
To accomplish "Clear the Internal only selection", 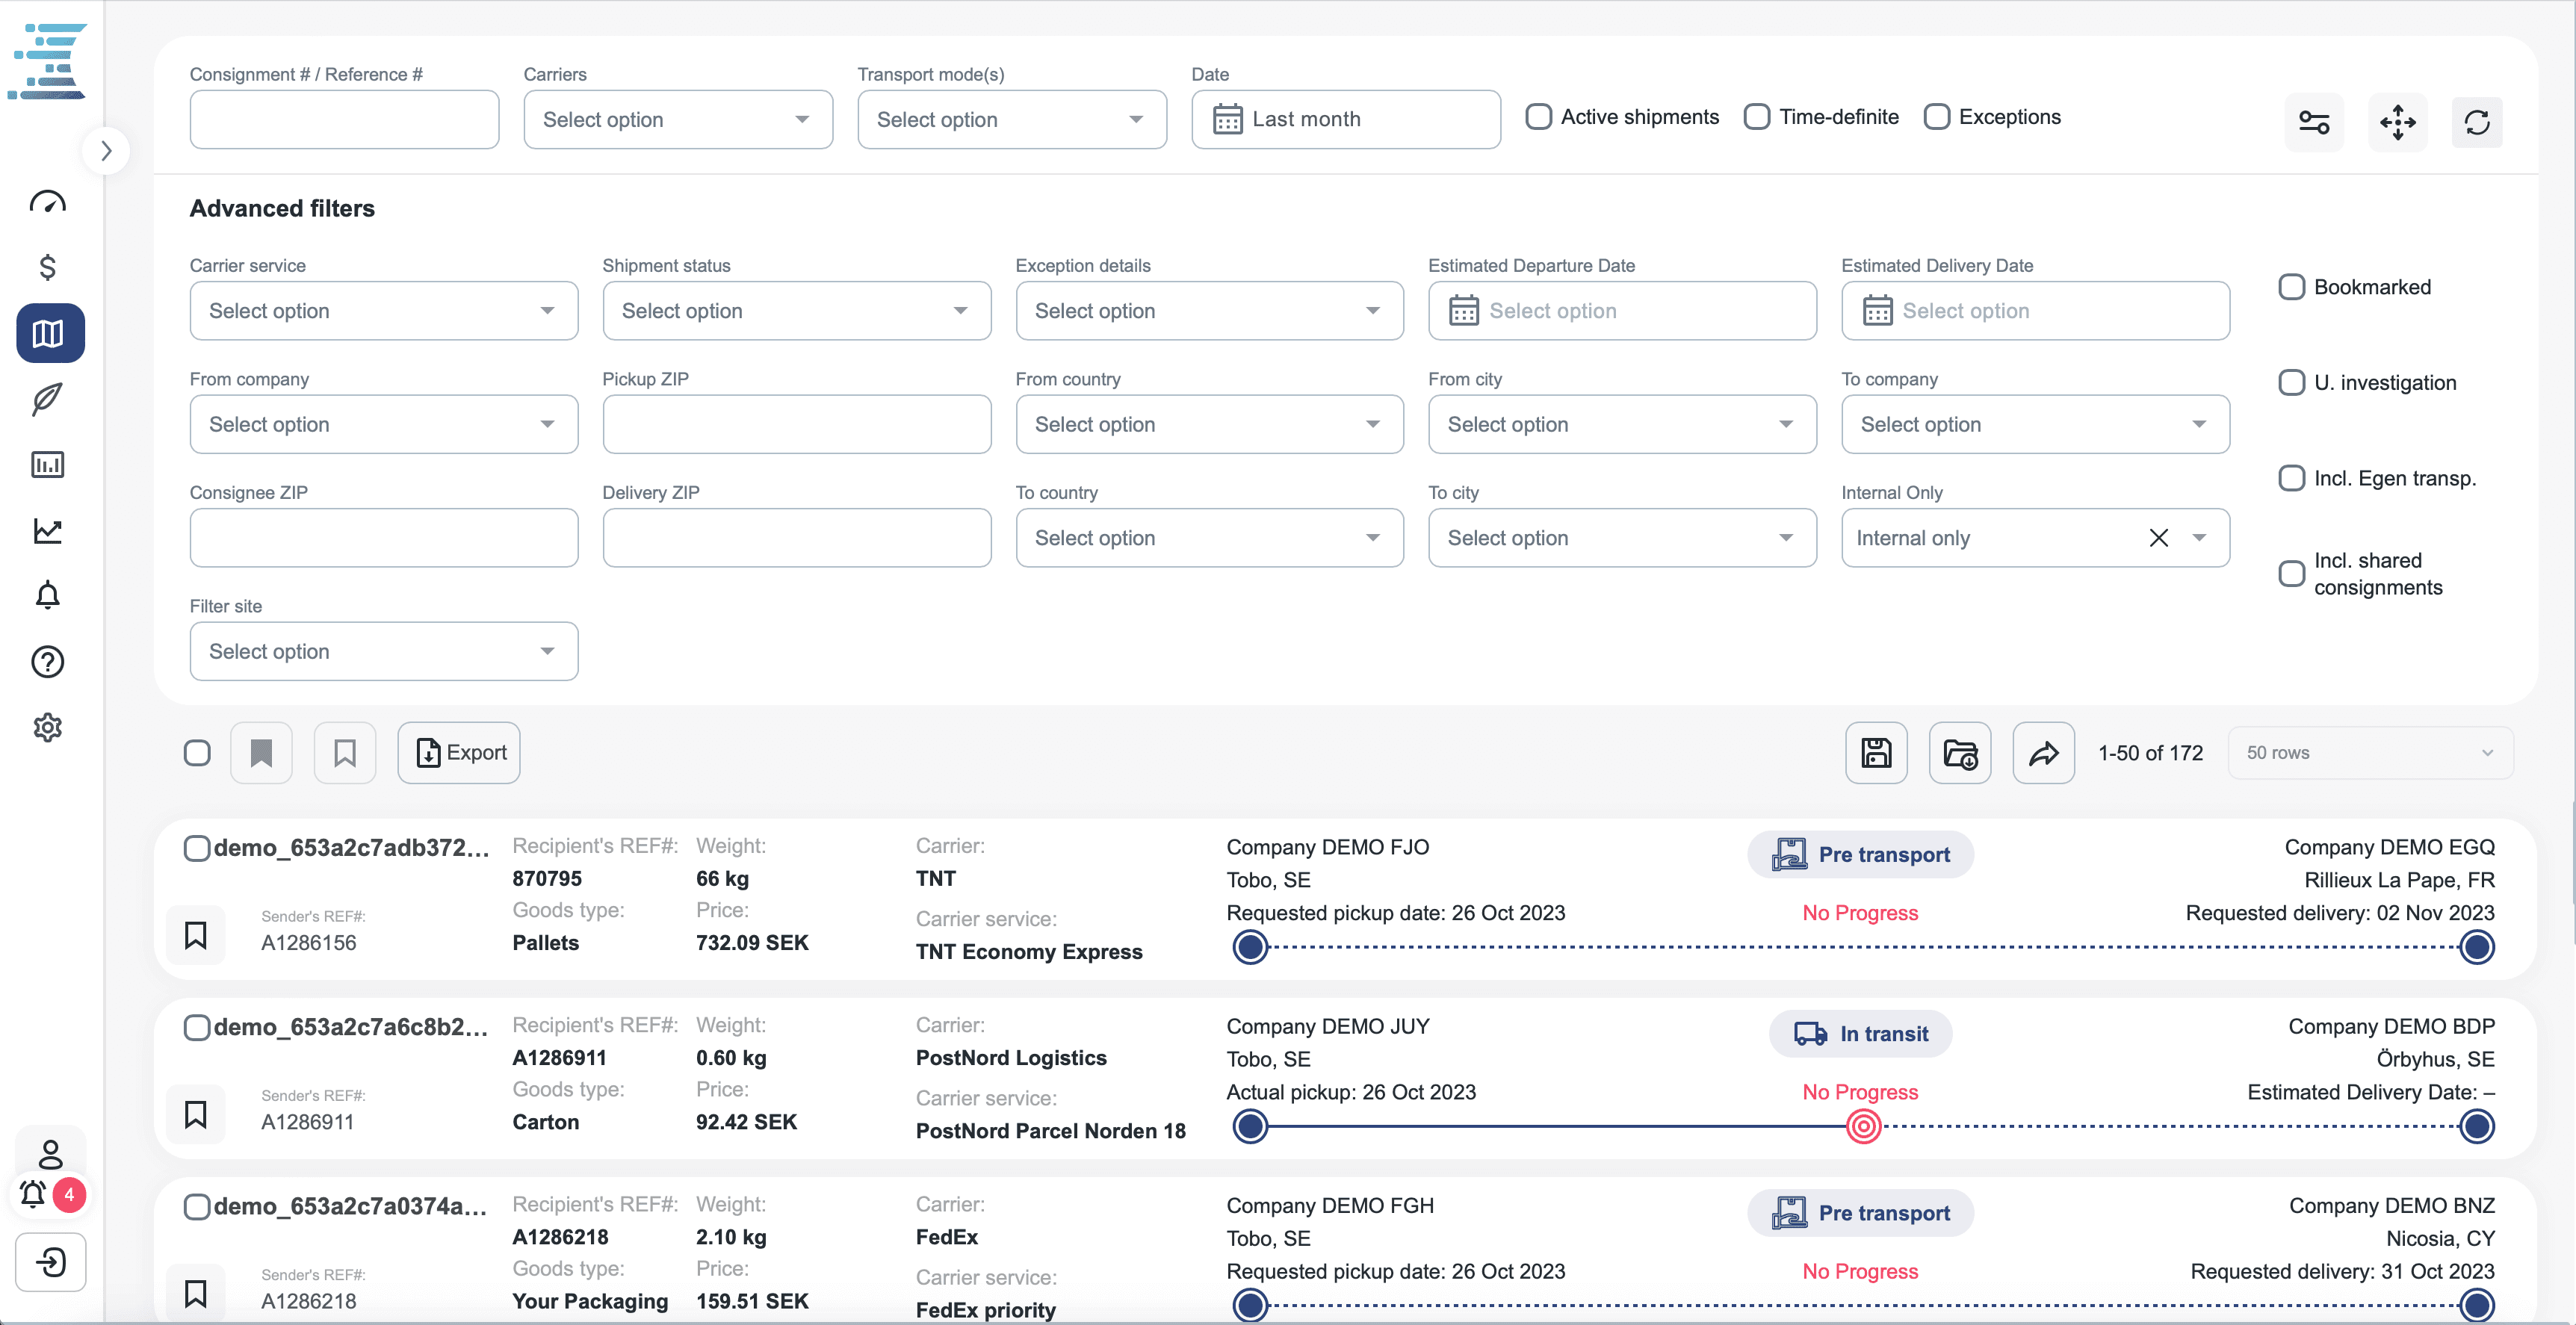I will 2159,538.
